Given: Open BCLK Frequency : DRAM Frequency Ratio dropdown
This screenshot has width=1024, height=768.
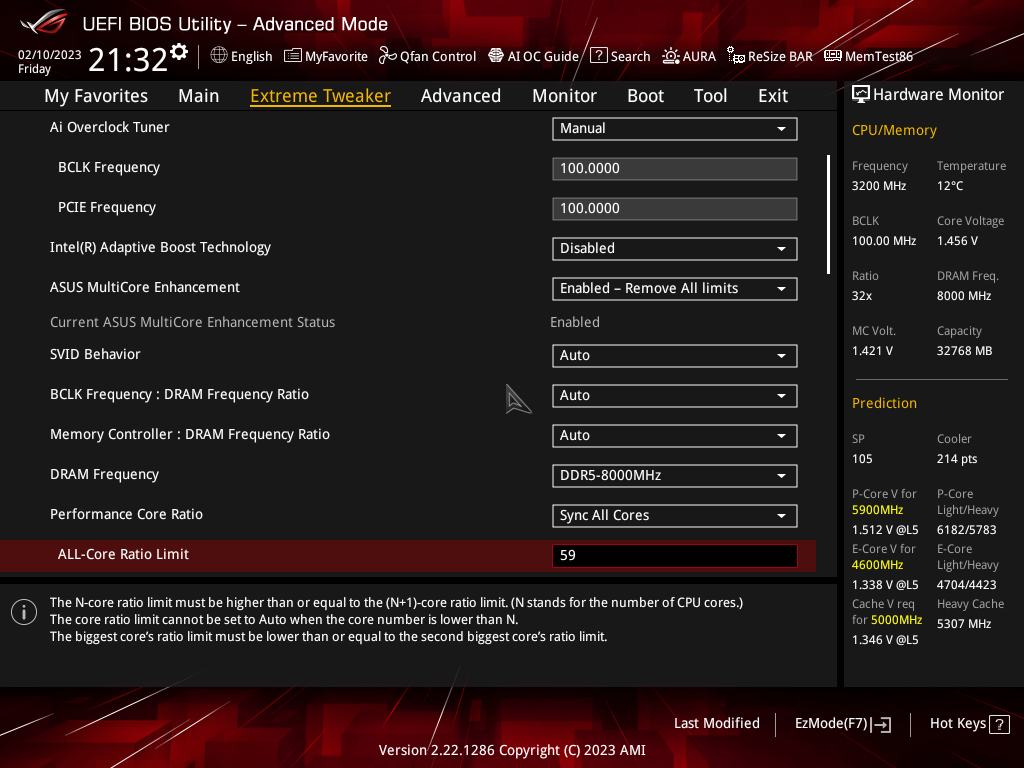Looking at the screenshot, I should click(674, 396).
